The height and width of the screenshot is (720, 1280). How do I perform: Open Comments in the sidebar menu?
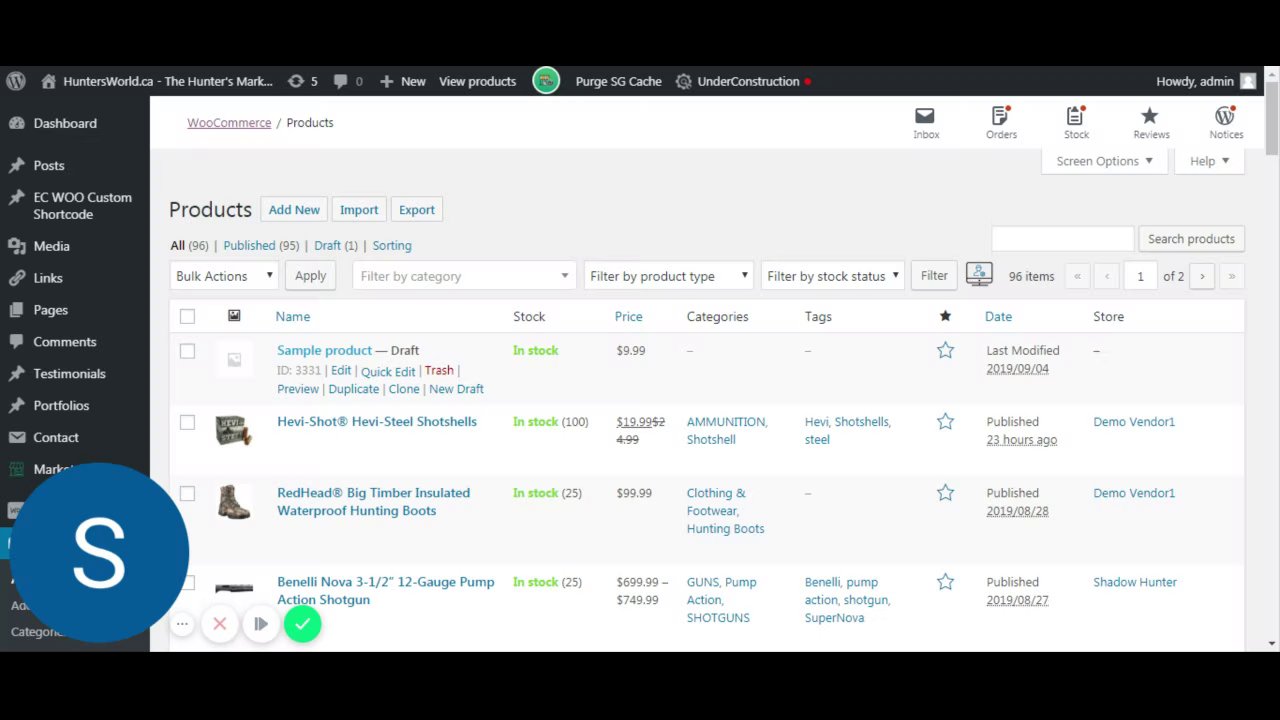65,342
